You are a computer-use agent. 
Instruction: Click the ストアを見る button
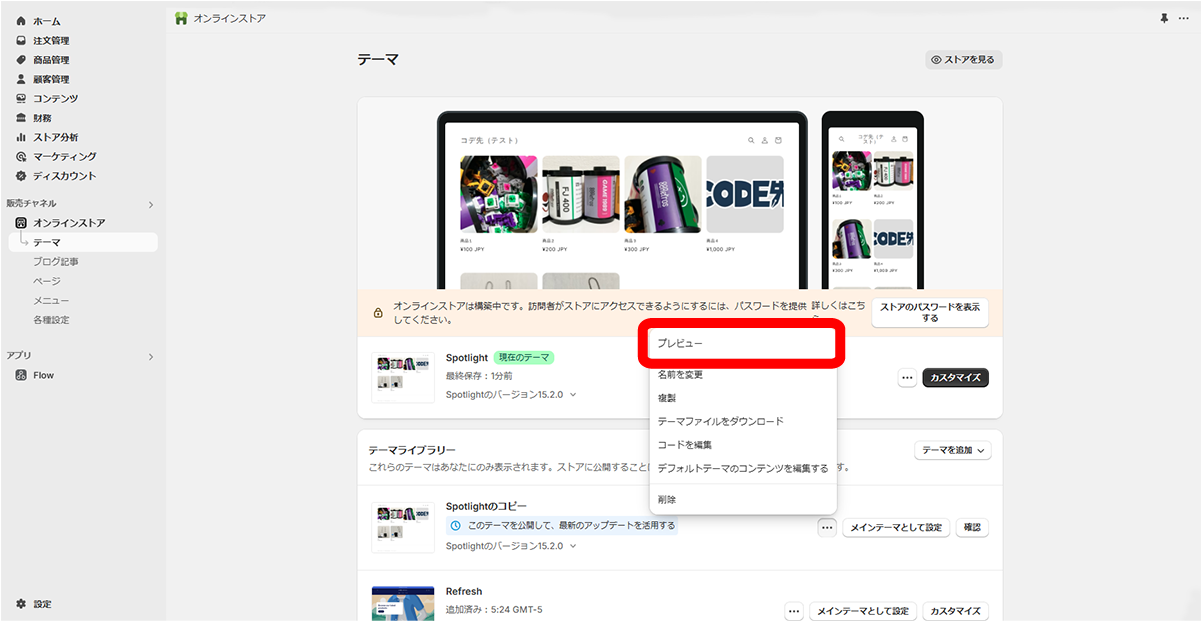tap(963, 60)
